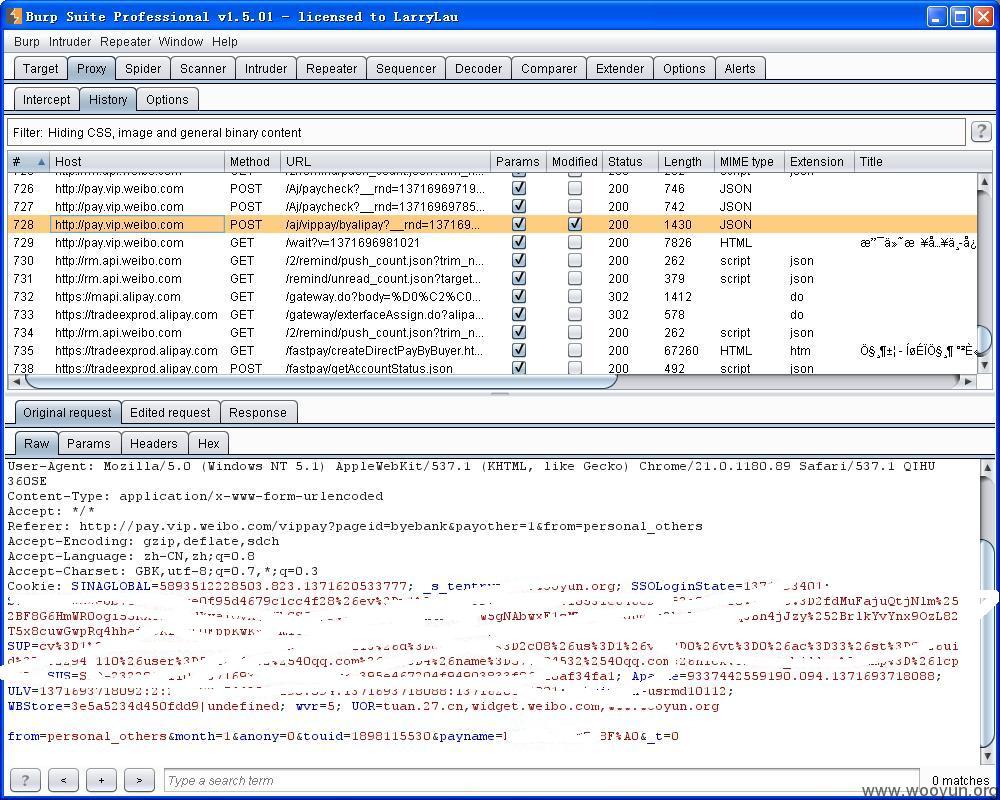Go to previous search match button

tap(63, 780)
